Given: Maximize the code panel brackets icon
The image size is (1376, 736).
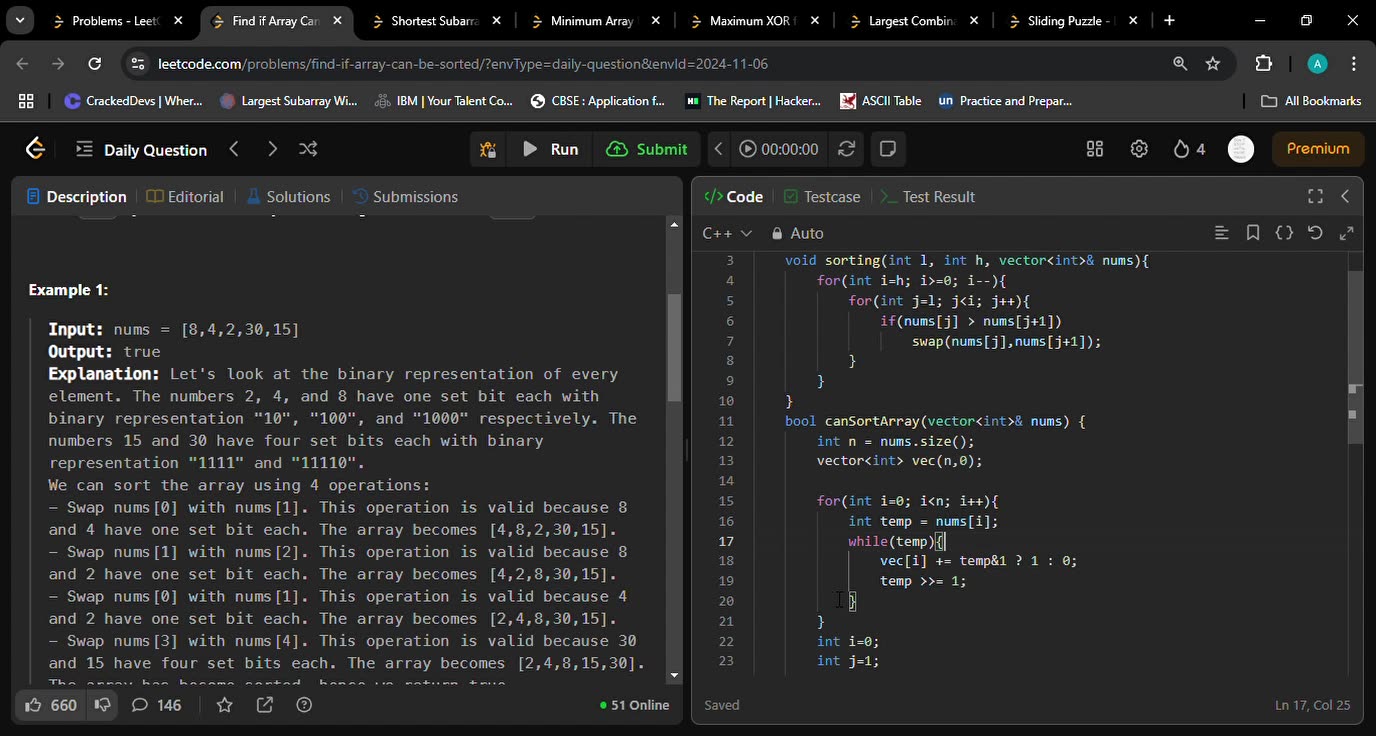Looking at the screenshot, I should coord(1315,197).
